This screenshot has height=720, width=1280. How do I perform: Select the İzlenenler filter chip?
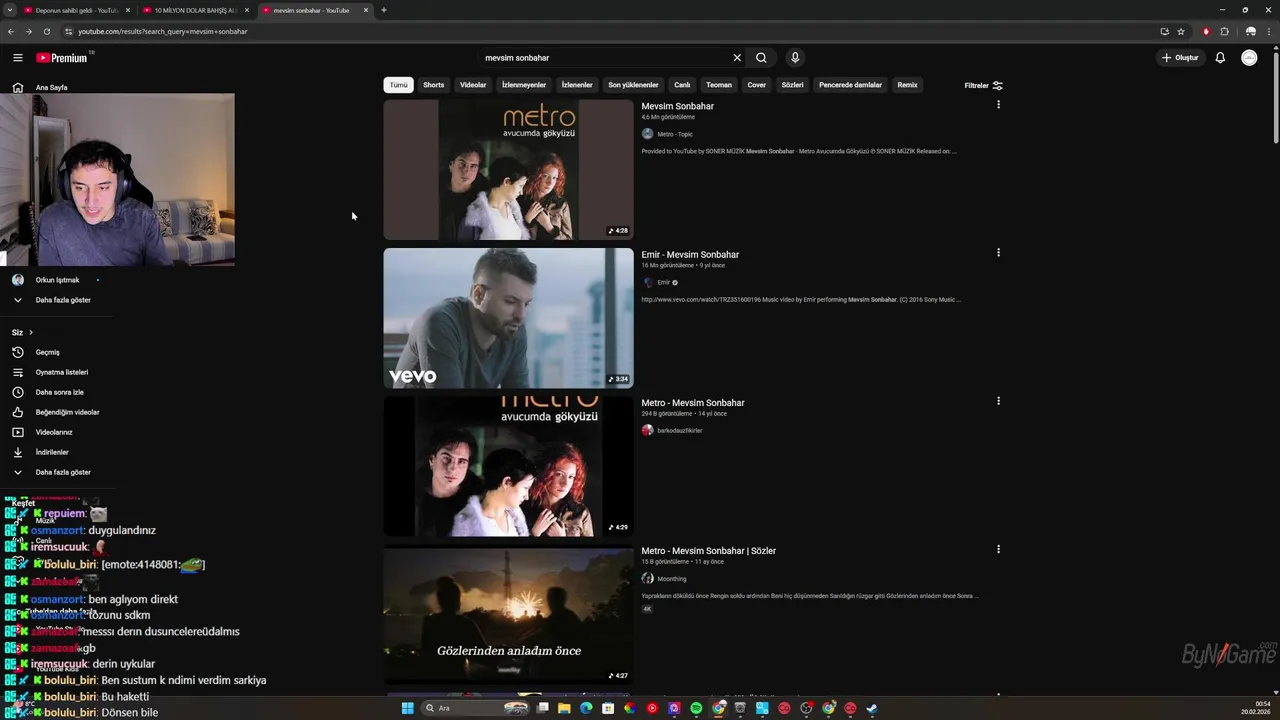click(577, 85)
